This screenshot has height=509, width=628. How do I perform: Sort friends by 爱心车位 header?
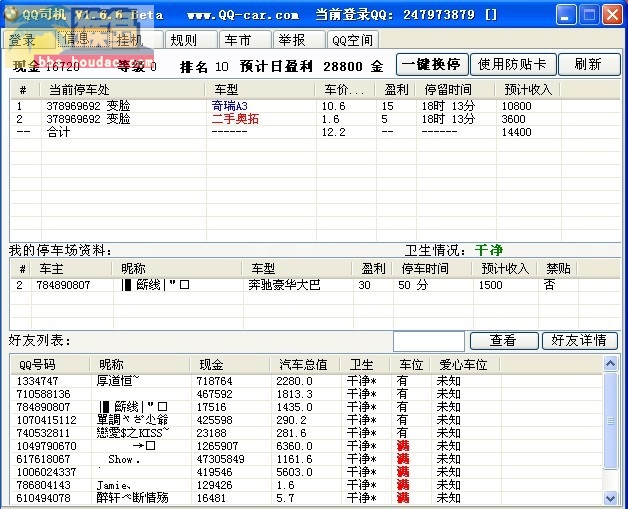[465, 364]
